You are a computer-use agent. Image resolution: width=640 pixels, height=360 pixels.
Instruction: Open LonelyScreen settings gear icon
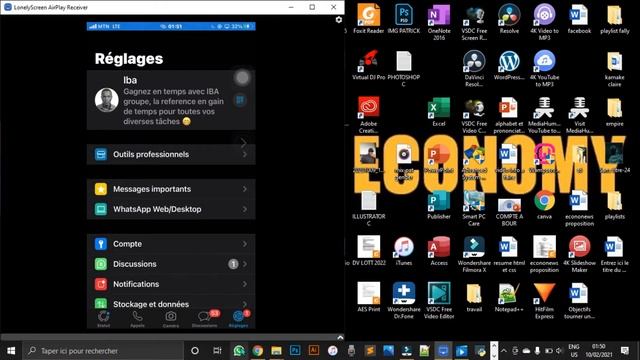[x=339, y=20]
